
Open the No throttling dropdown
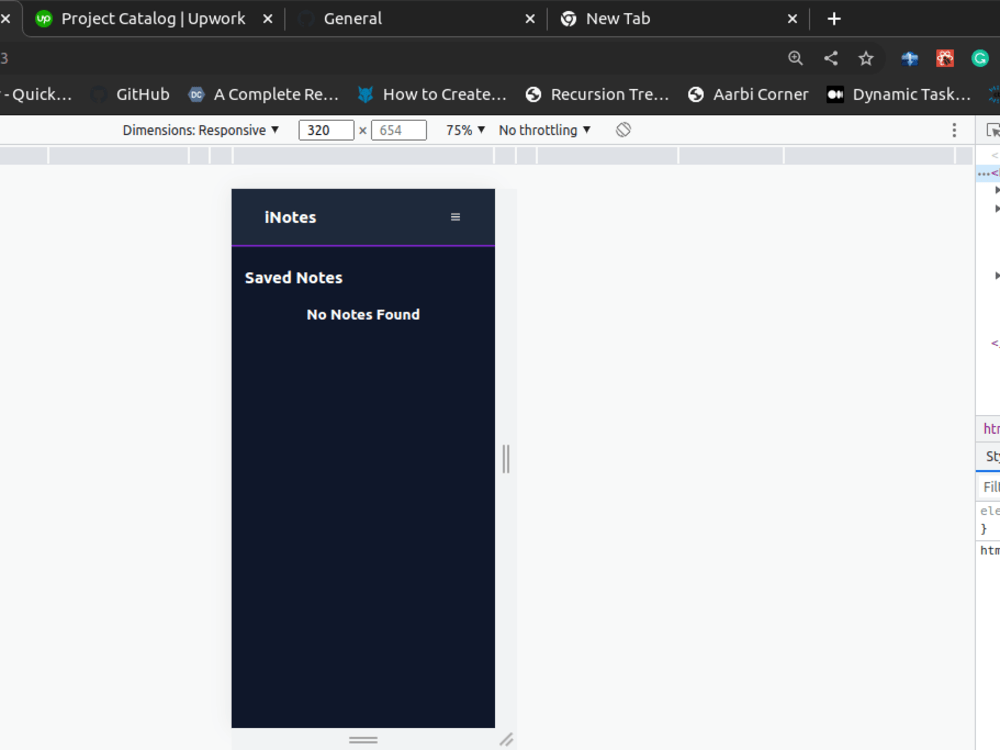pyautogui.click(x=545, y=130)
